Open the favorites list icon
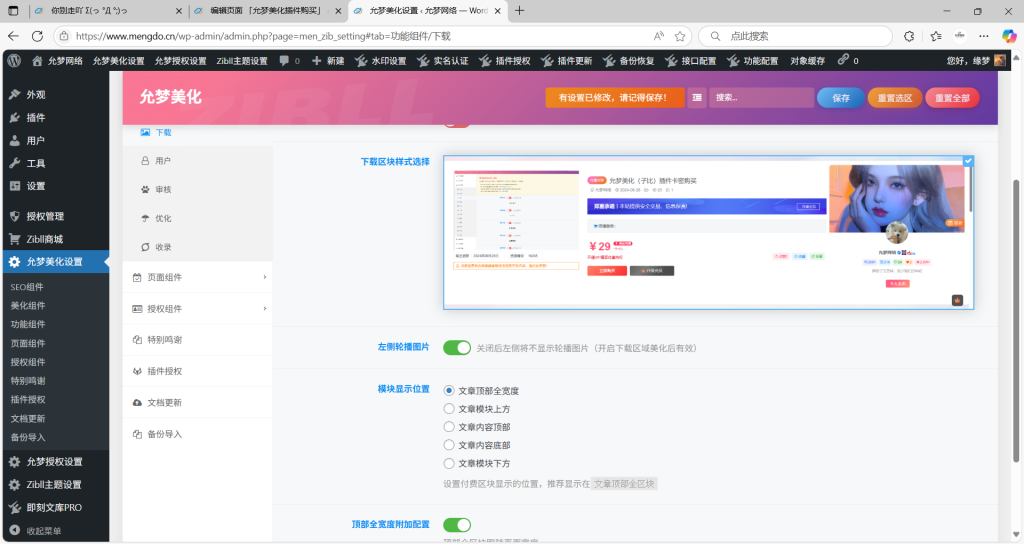1024x544 pixels. [936, 37]
